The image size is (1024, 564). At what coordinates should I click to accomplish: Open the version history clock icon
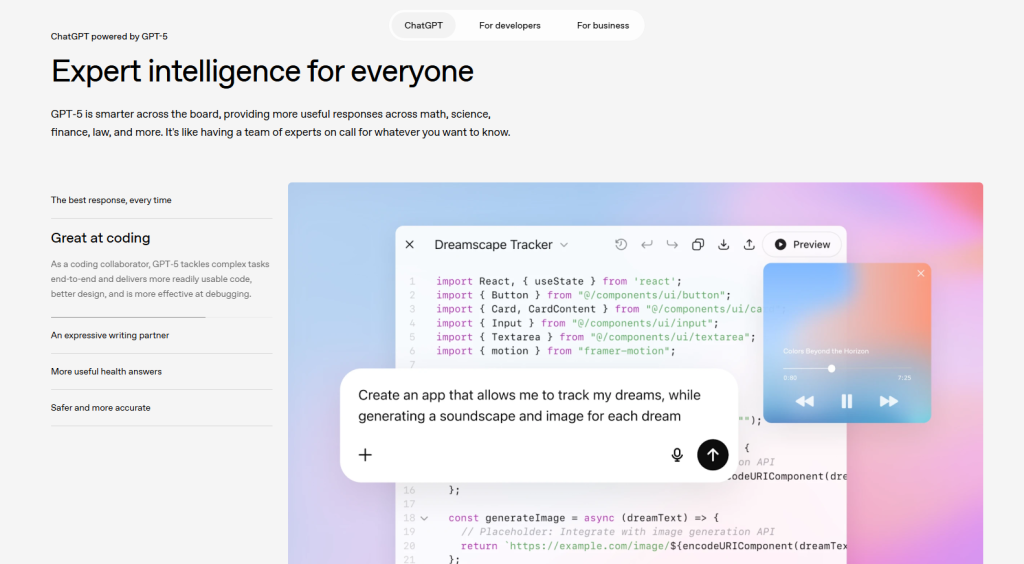click(620, 244)
